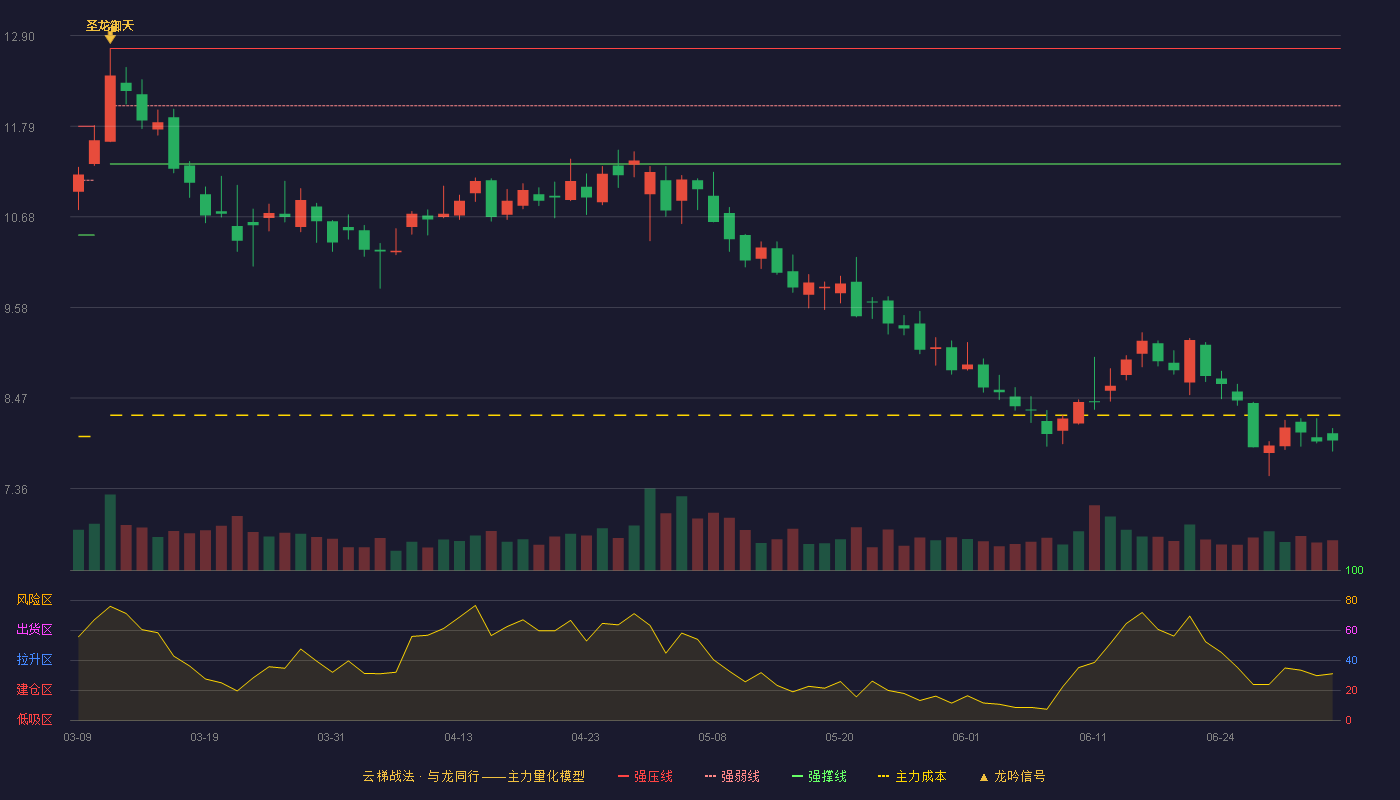The width and height of the screenshot is (1400, 800).
Task: Toggle the 主力成本 legend entry
Action: point(912,776)
